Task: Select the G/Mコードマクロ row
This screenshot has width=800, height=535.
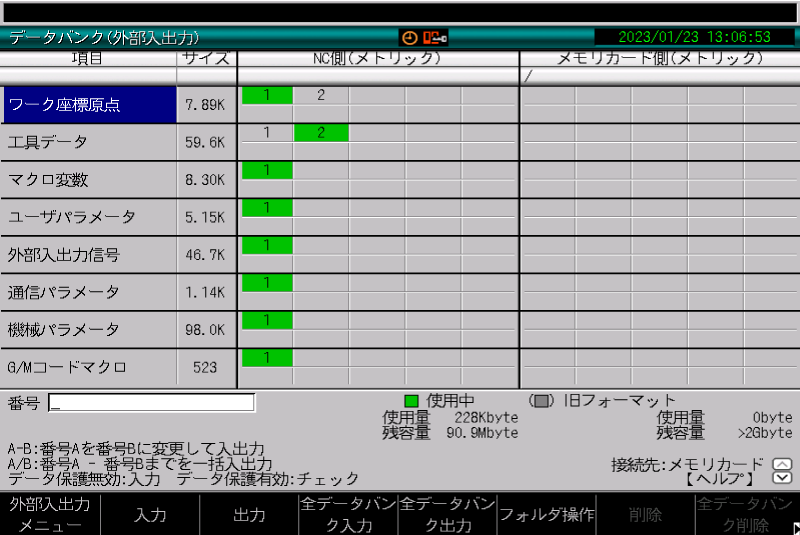Action: (89, 367)
